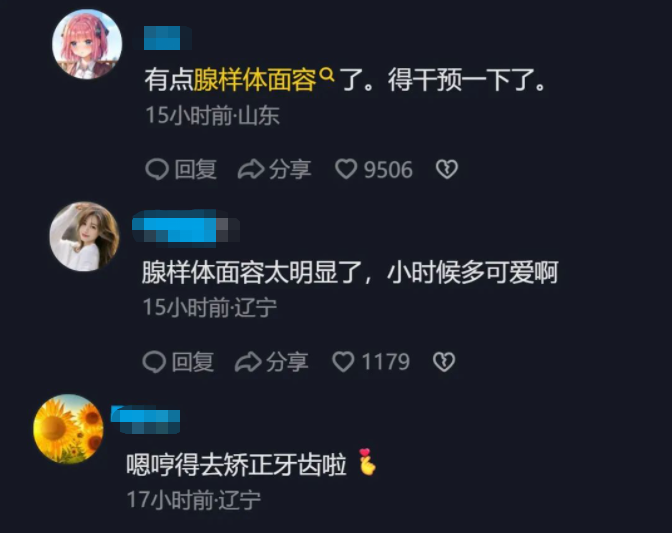Open the sunflower avatar profile

pos(68,429)
